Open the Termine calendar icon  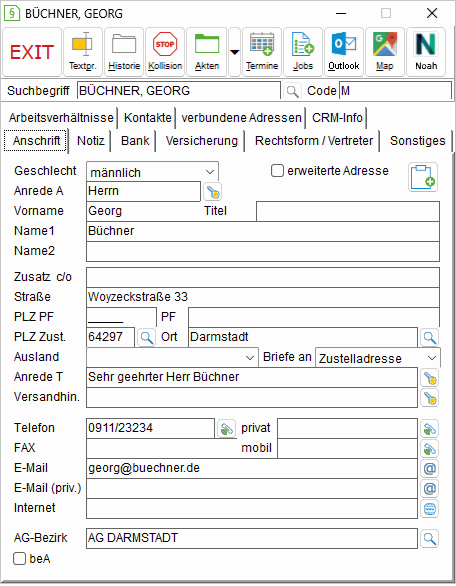[262, 52]
